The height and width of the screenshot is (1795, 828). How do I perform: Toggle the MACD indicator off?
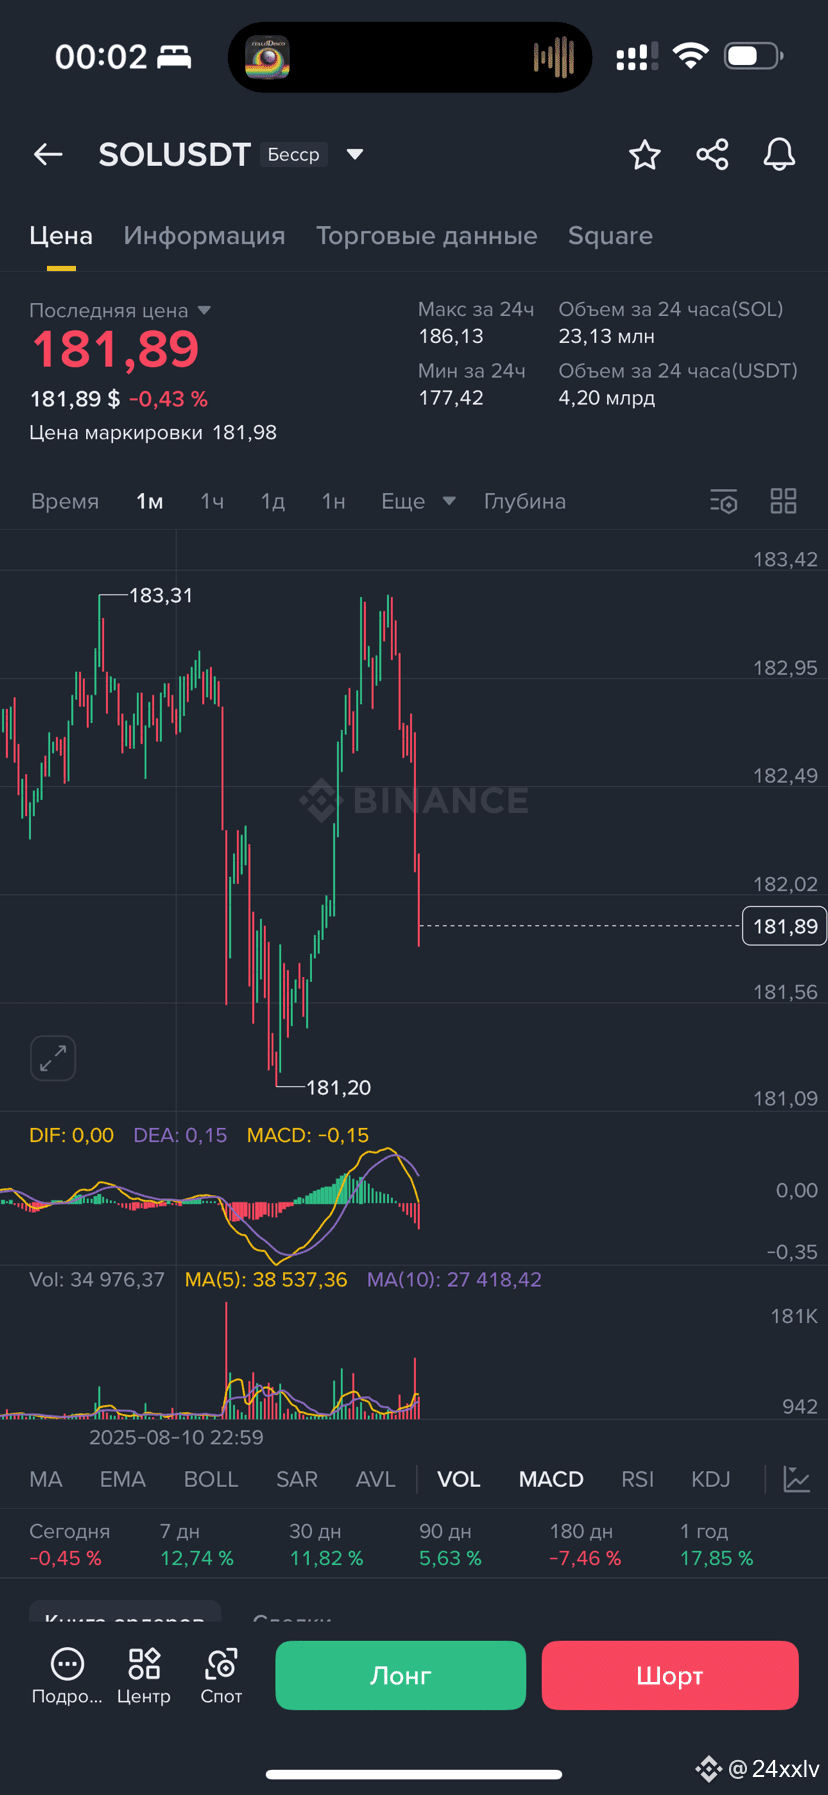[551, 1479]
